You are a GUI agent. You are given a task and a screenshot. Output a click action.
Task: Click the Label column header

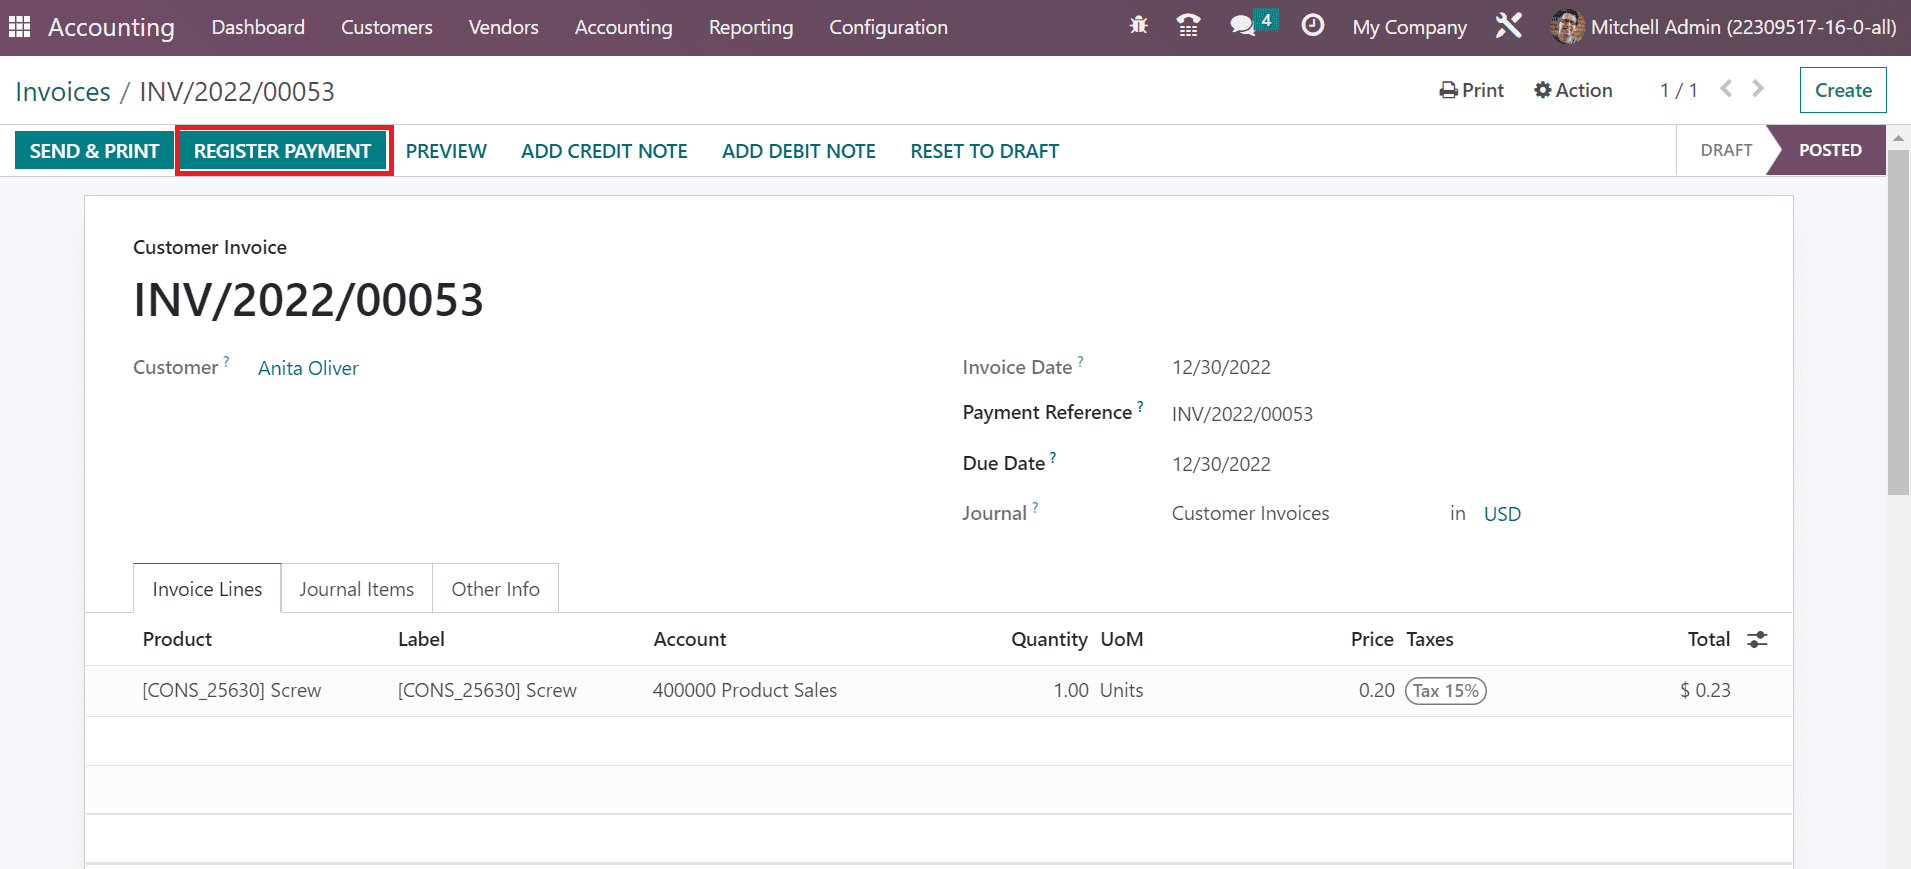(421, 639)
